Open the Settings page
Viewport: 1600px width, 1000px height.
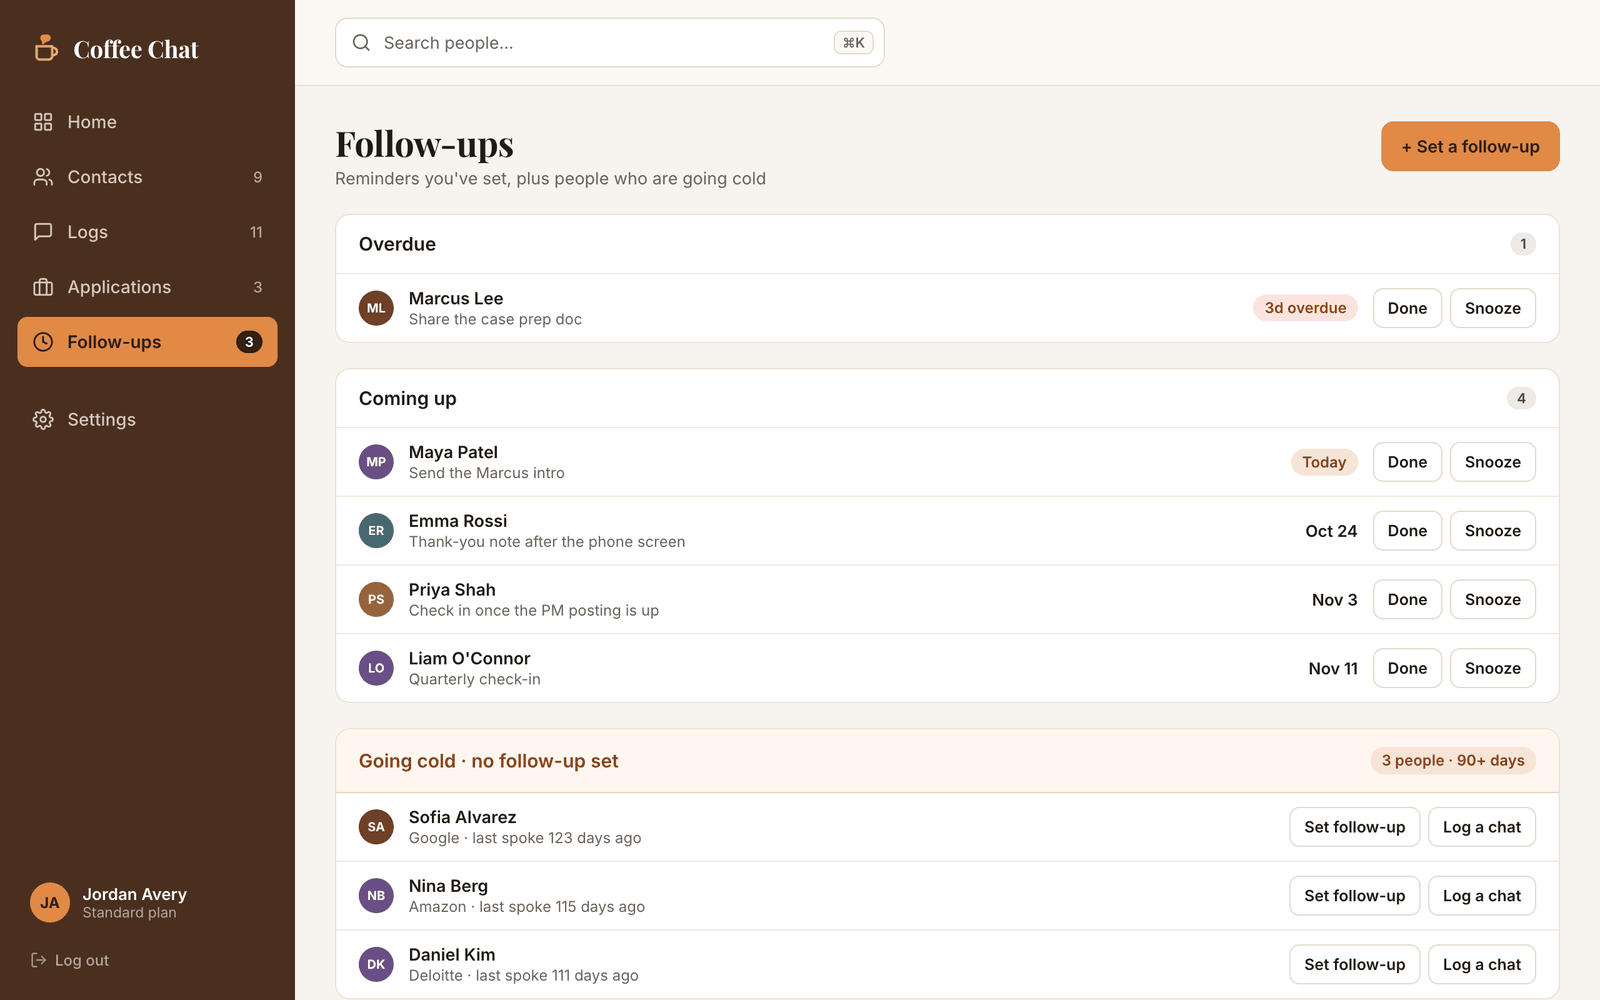tap(147, 419)
